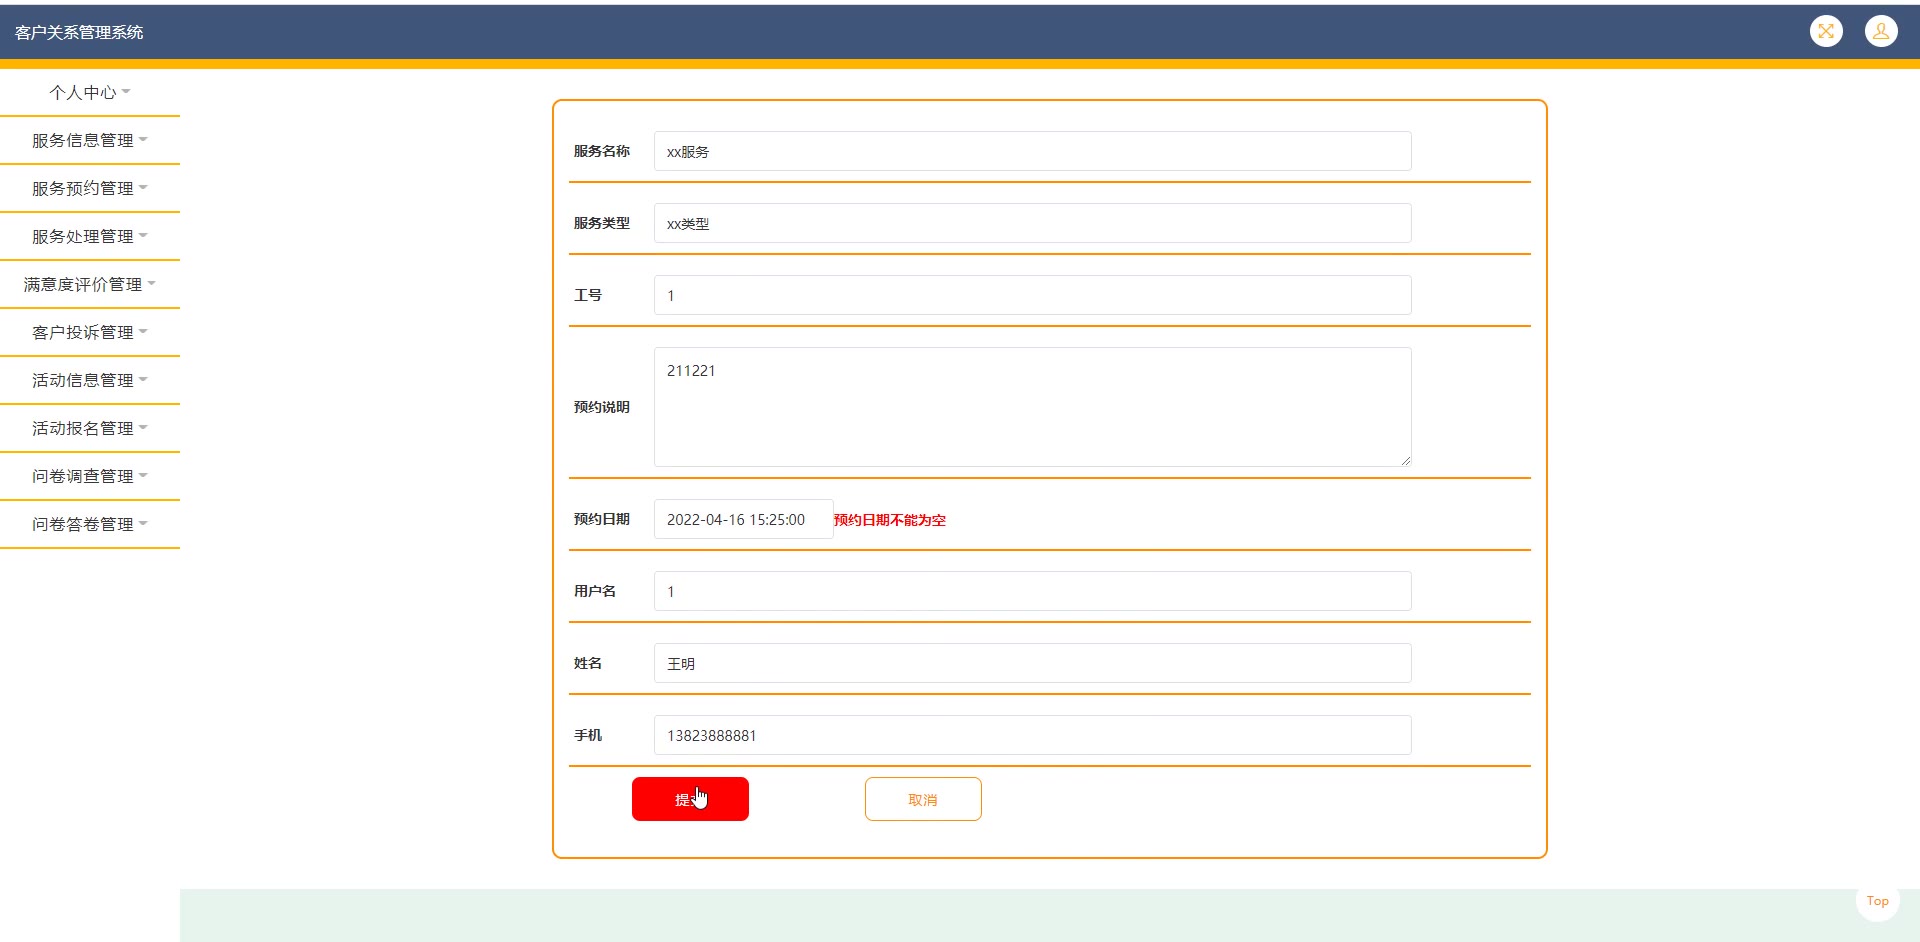Expand the 问卷答卷管理 menu
The height and width of the screenshot is (942, 1920).
pyautogui.click(x=90, y=524)
